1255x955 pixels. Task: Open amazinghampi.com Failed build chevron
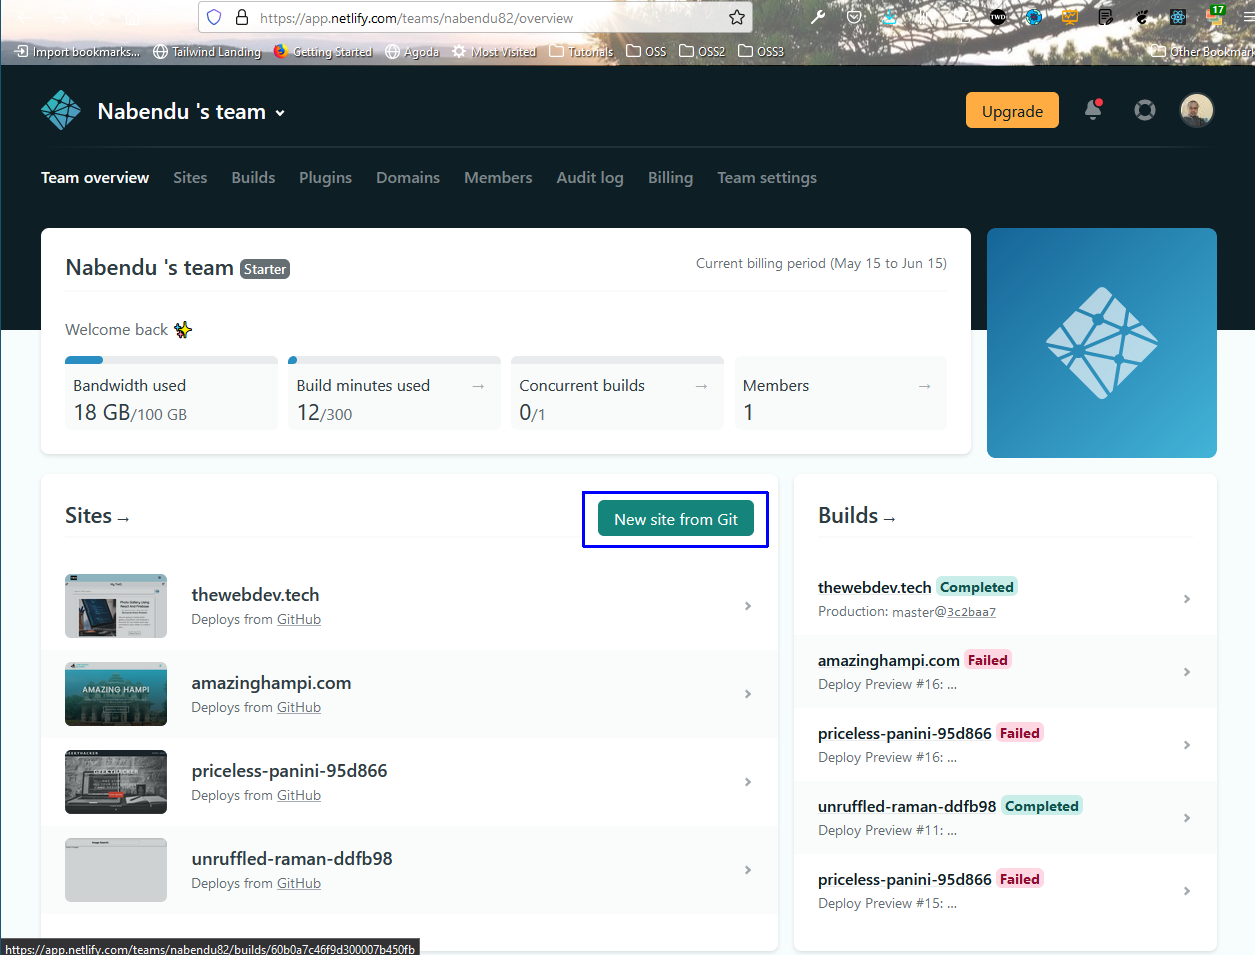point(1187,672)
